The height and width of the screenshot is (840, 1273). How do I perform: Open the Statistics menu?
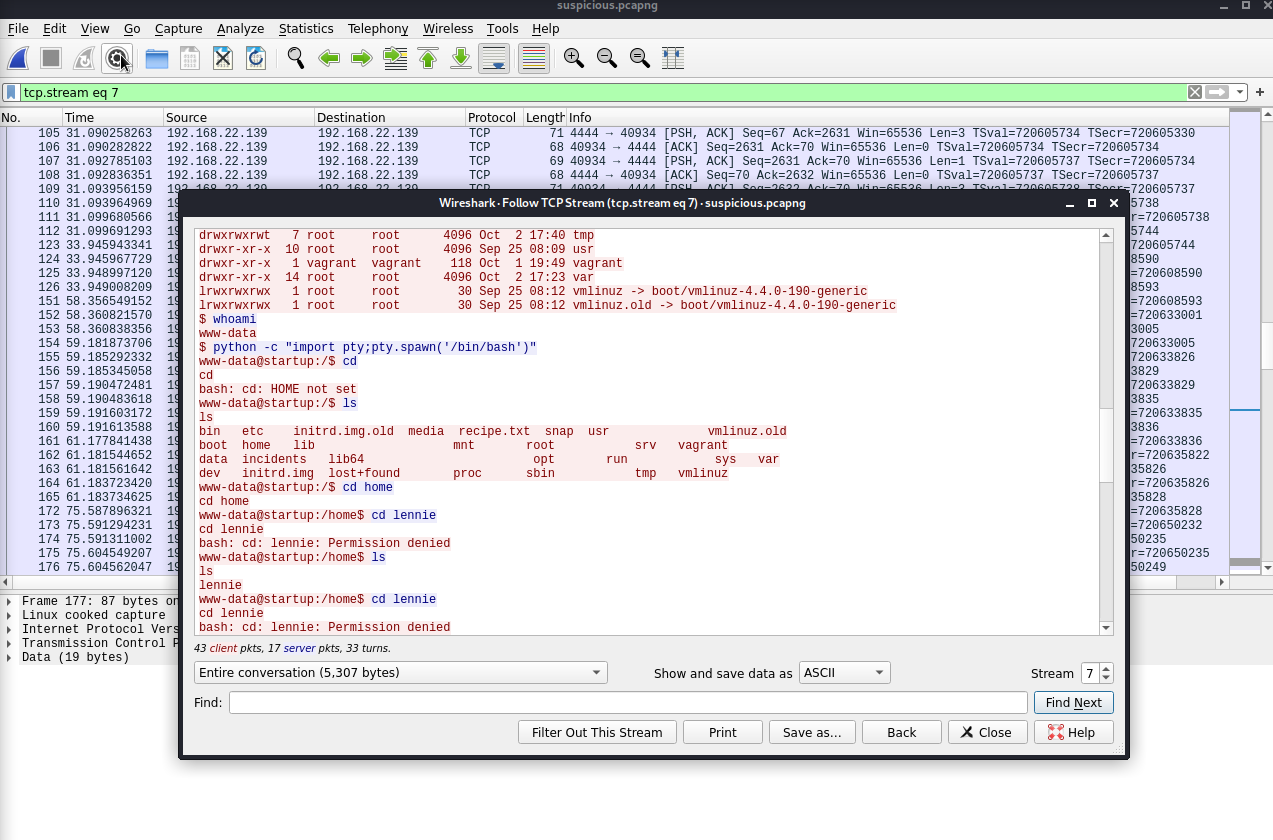pyautogui.click(x=306, y=29)
